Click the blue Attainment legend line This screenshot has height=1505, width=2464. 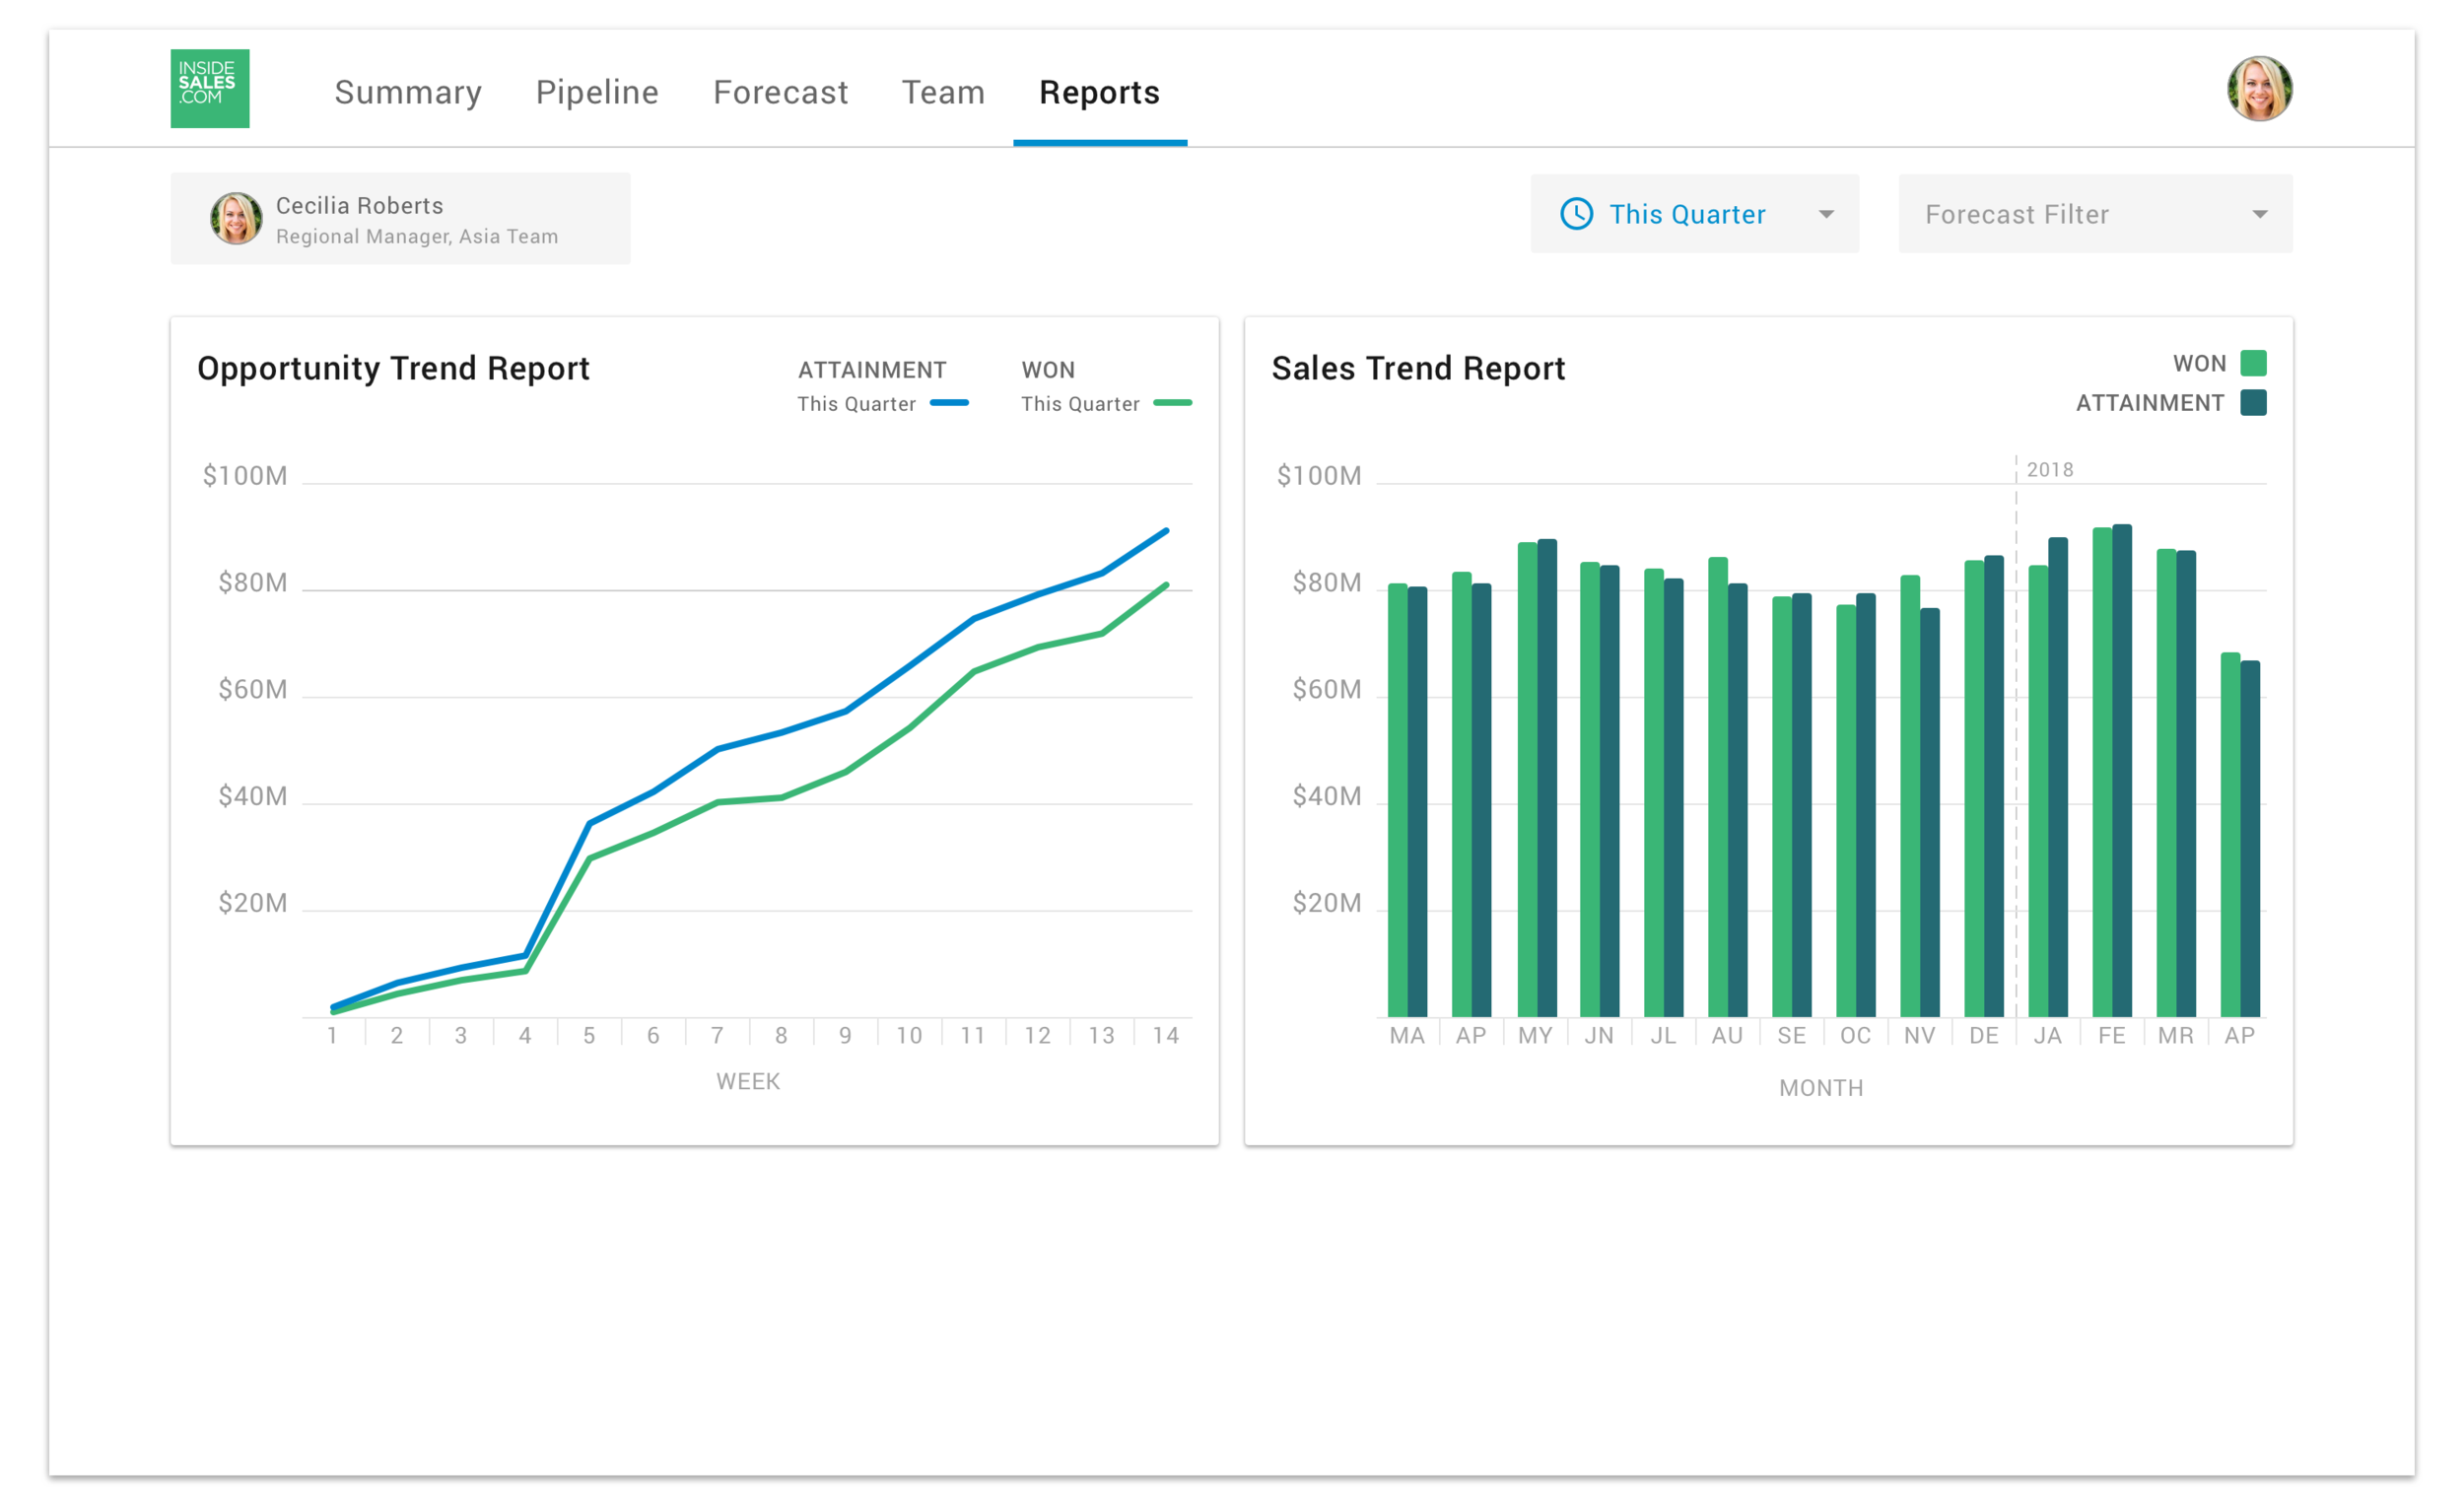948,403
